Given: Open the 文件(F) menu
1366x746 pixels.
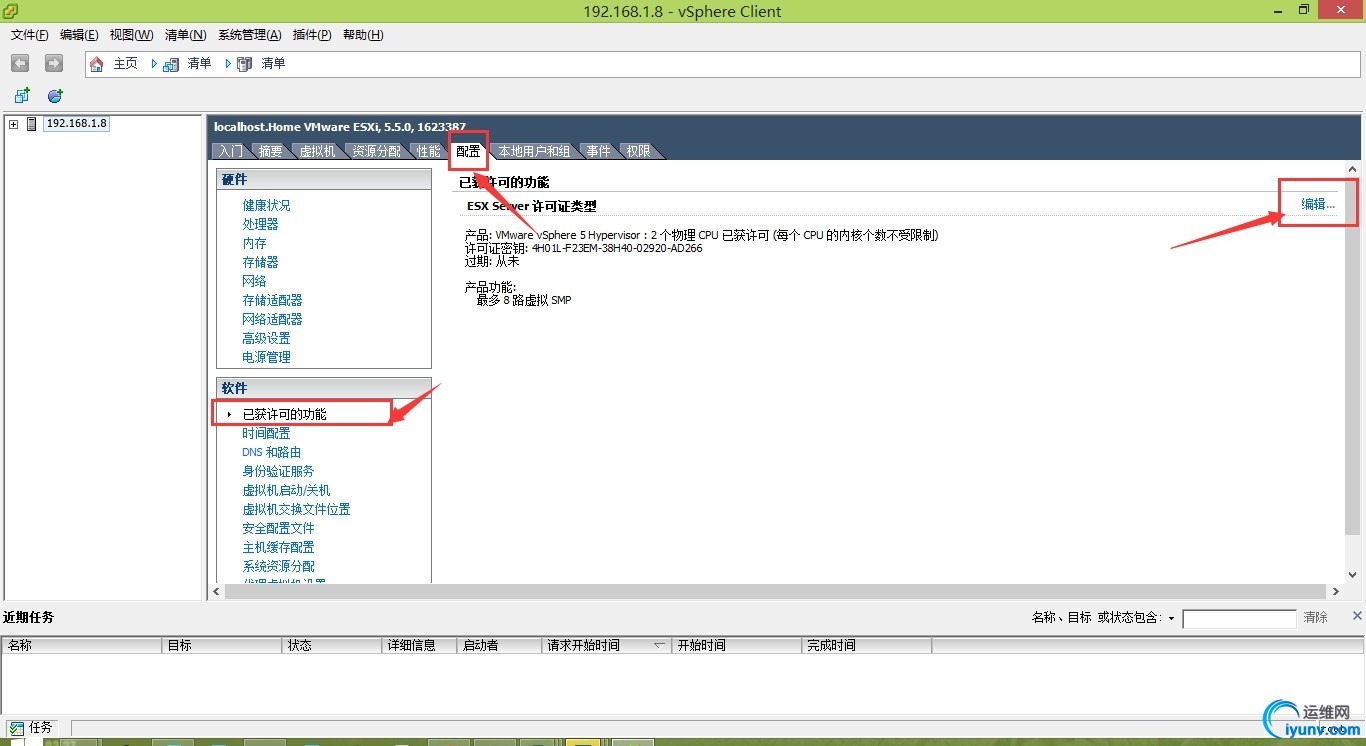Looking at the screenshot, I should (30, 35).
